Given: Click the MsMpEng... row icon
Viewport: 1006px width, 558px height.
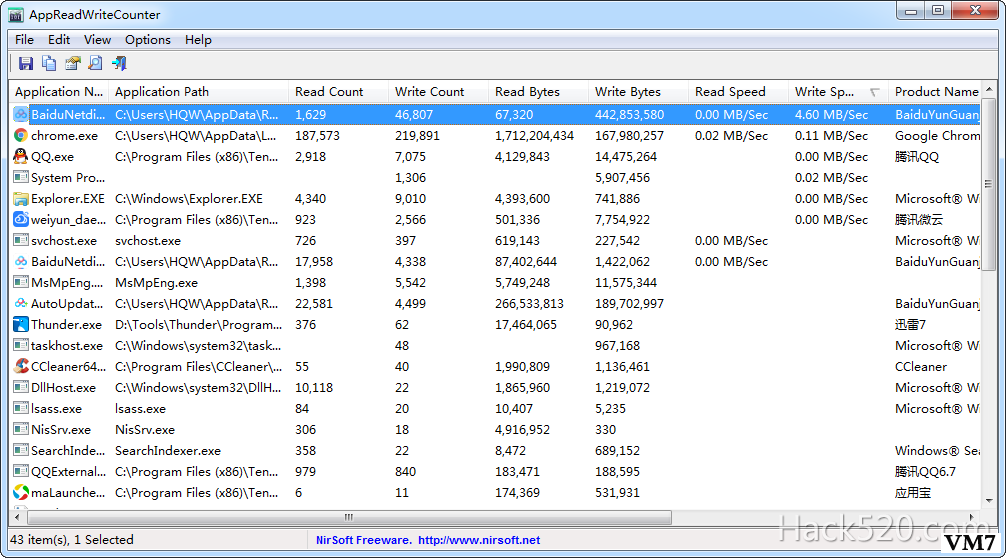Looking at the screenshot, I should point(21,282).
